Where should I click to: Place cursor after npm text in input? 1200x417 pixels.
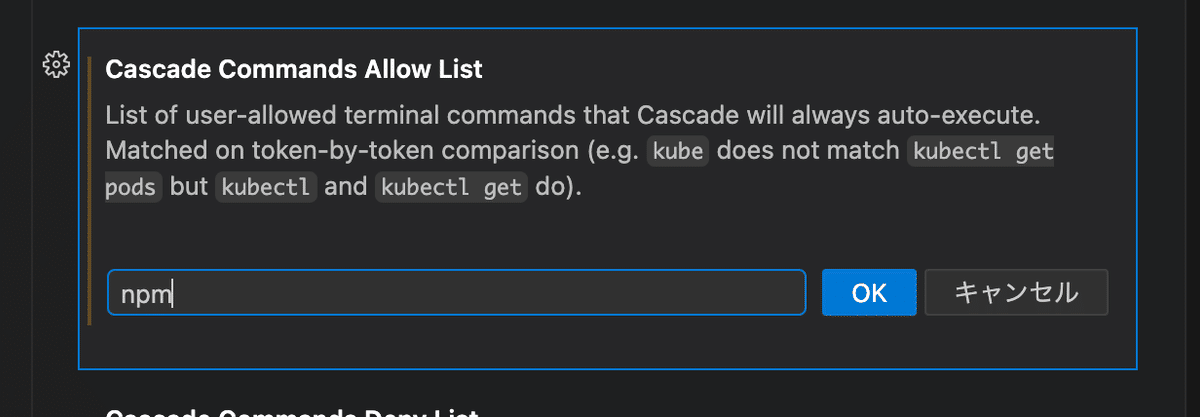coord(173,293)
